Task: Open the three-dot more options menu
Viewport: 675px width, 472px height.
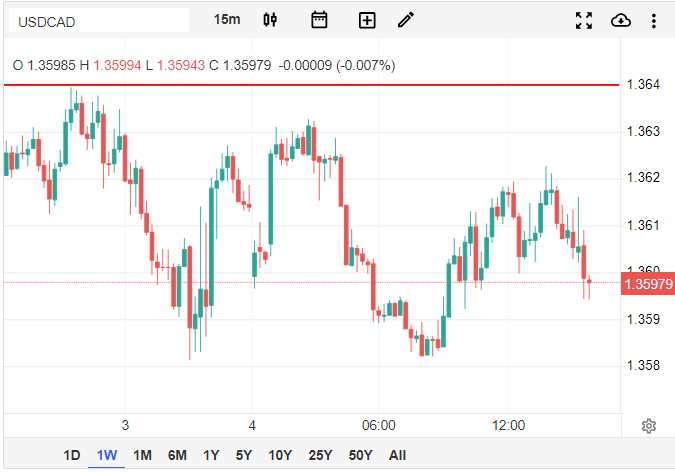Action: [654, 20]
